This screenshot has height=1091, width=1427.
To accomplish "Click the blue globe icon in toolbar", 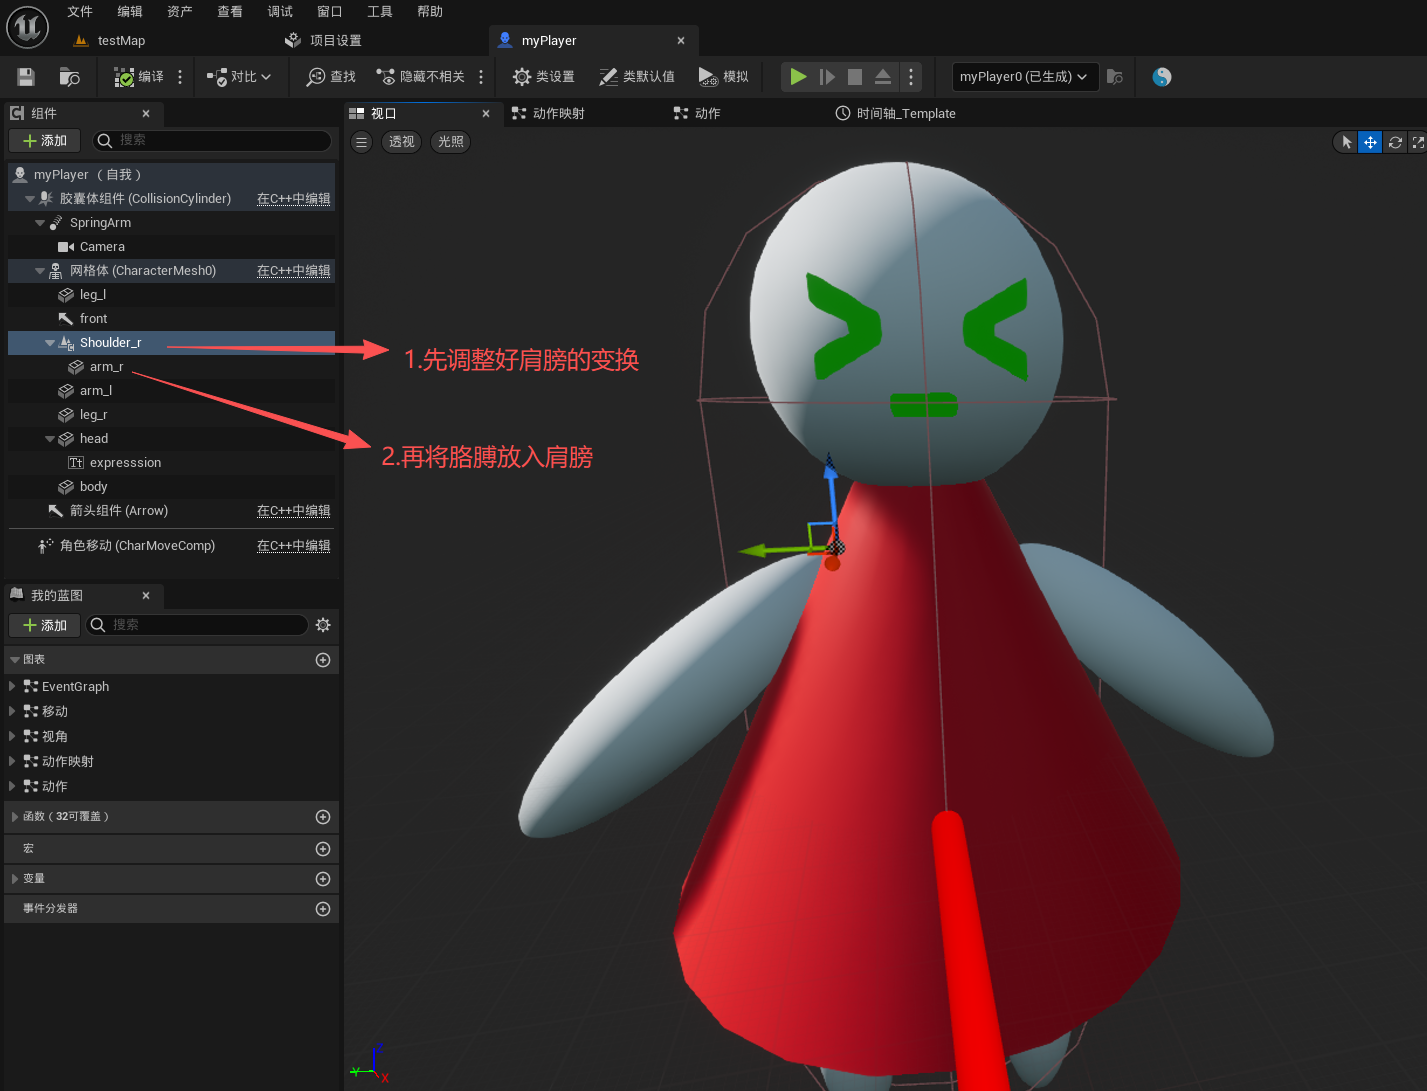I will click(x=1162, y=77).
